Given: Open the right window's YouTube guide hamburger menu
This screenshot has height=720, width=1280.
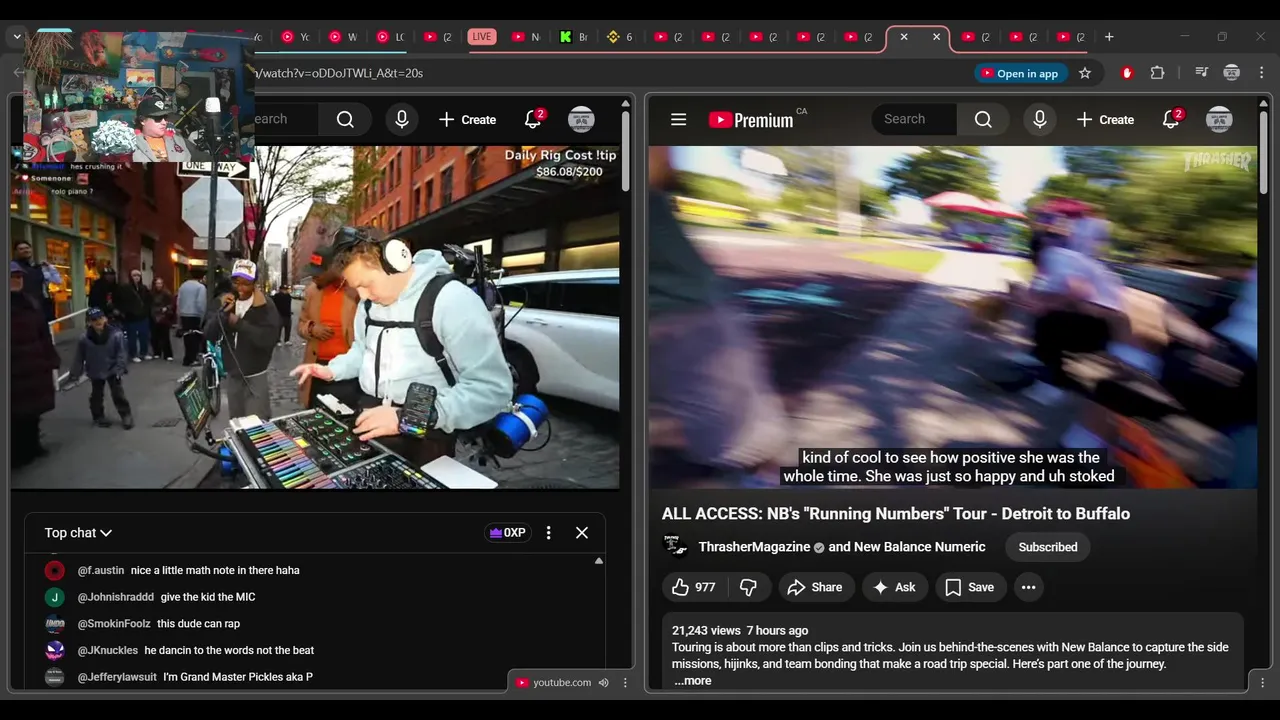Looking at the screenshot, I should 678,120.
